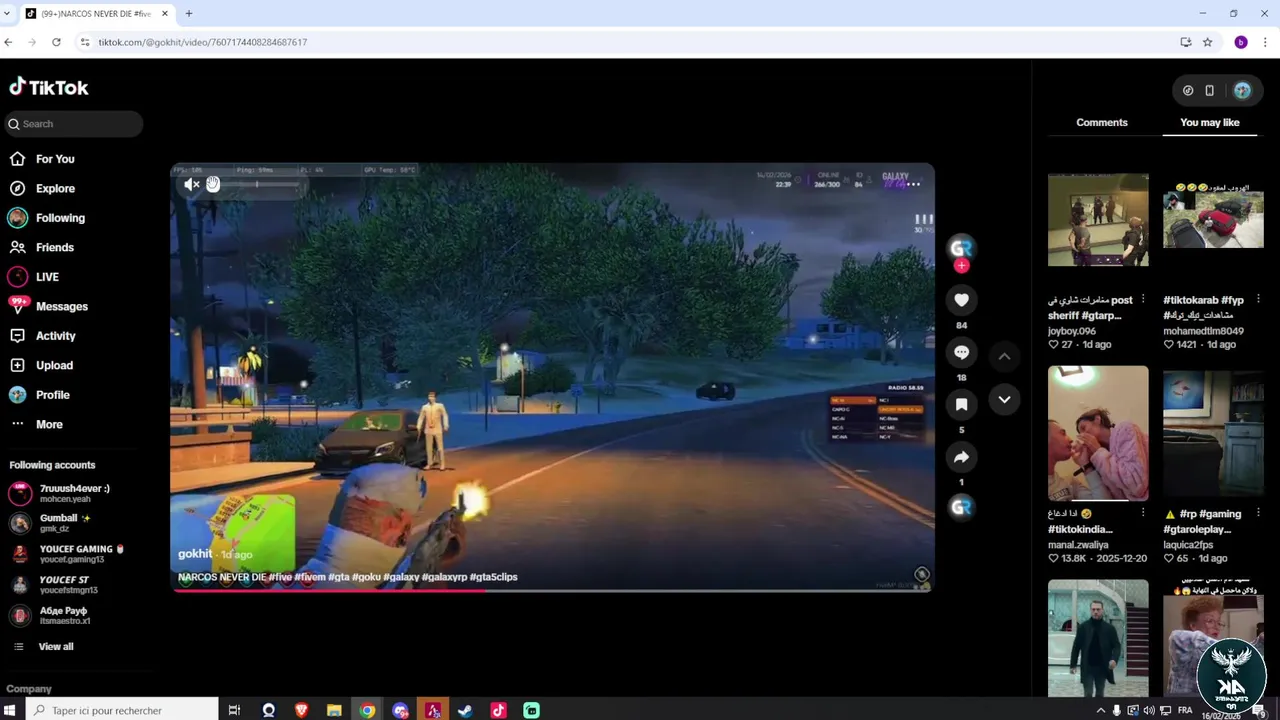
Task: Open Steam from the taskbar
Action: pos(465,710)
